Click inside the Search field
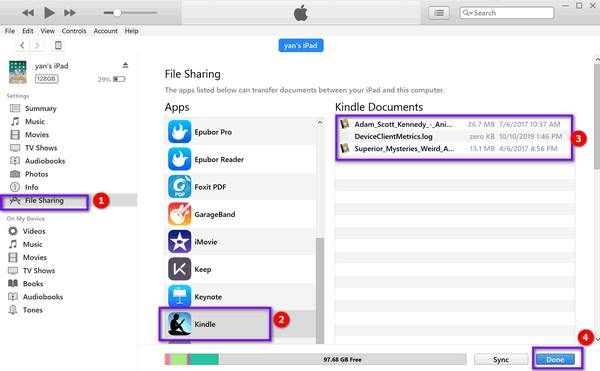The width and height of the screenshot is (600, 371). click(507, 13)
